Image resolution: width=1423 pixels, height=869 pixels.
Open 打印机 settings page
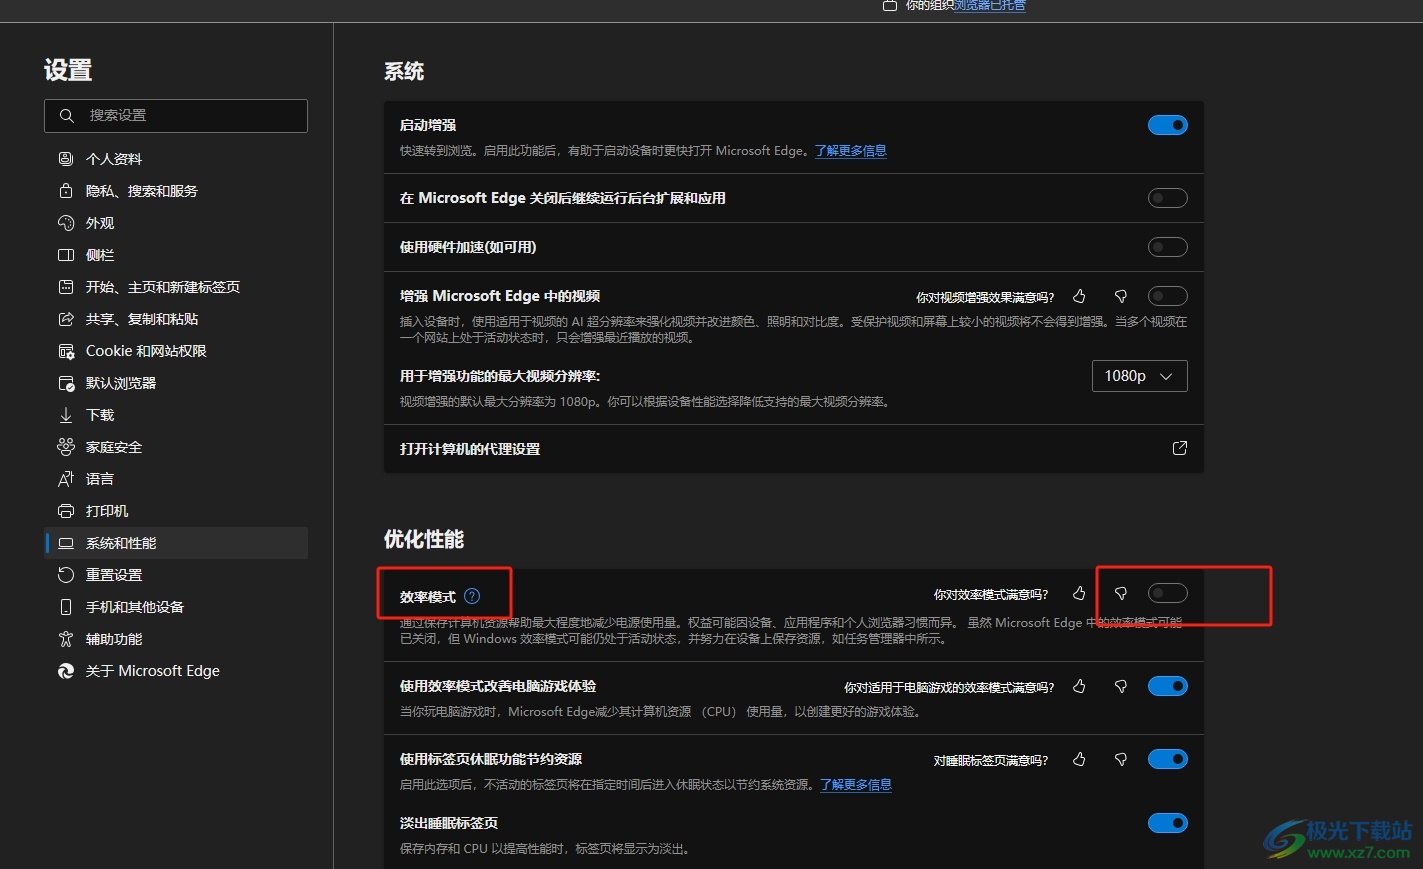pos(176,511)
